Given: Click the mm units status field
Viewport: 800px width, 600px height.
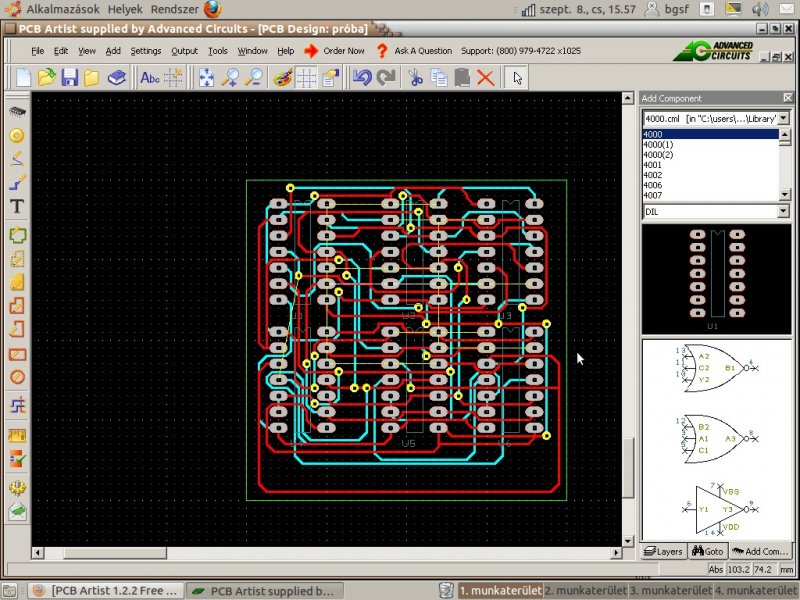Looking at the screenshot, I should tap(786, 569).
